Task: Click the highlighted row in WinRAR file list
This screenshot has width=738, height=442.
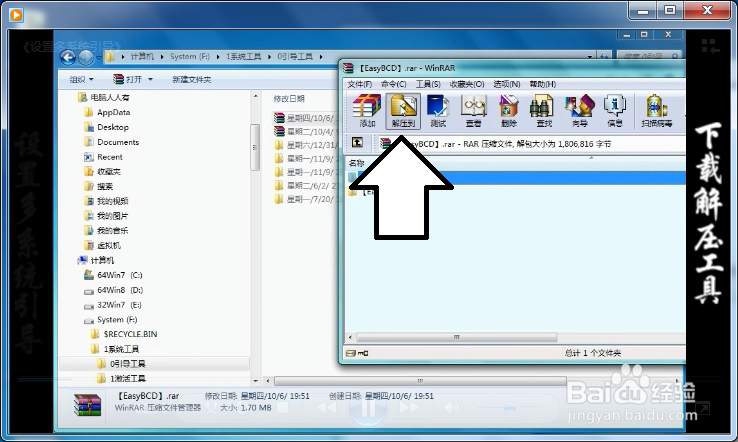Action: [516, 177]
